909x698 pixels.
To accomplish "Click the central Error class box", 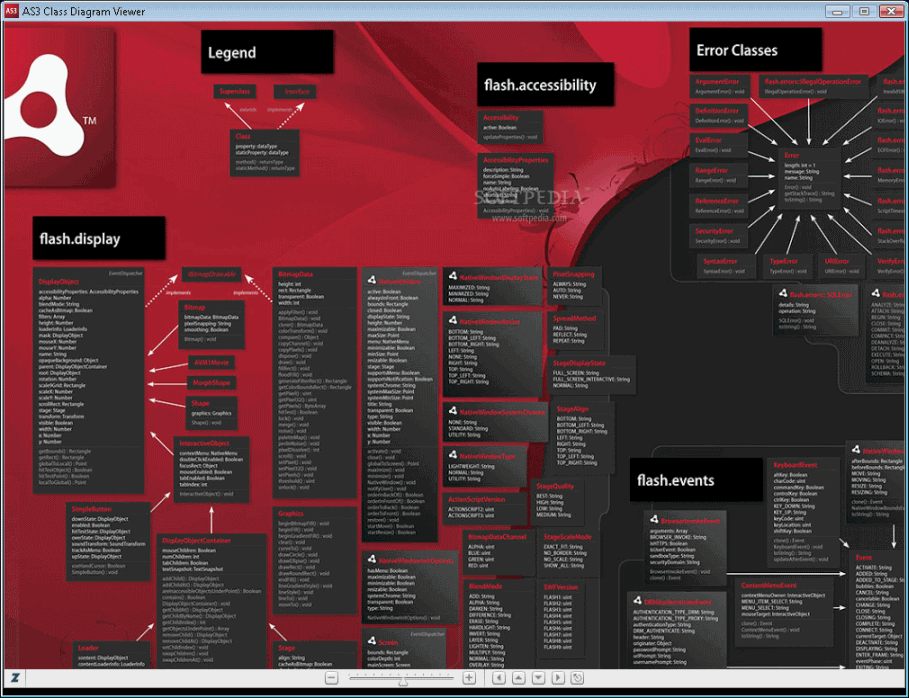I will tap(809, 178).
